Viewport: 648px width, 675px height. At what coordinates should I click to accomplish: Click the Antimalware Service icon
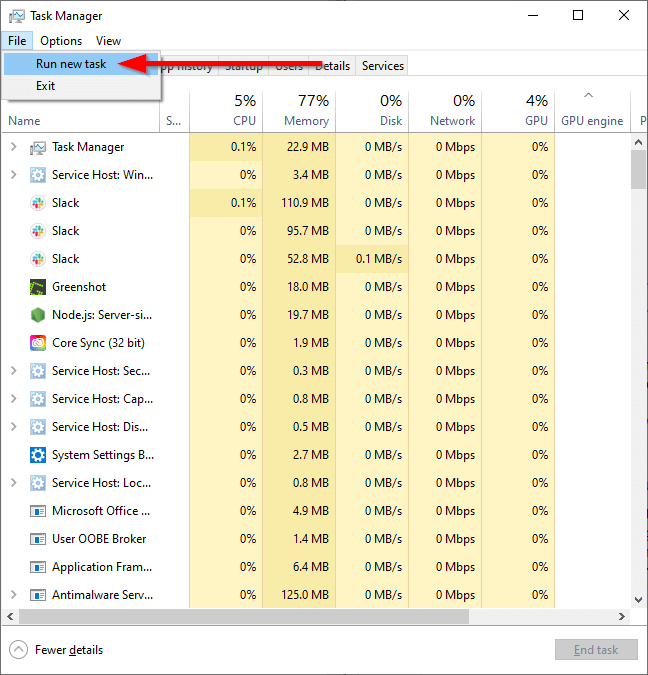(38, 595)
